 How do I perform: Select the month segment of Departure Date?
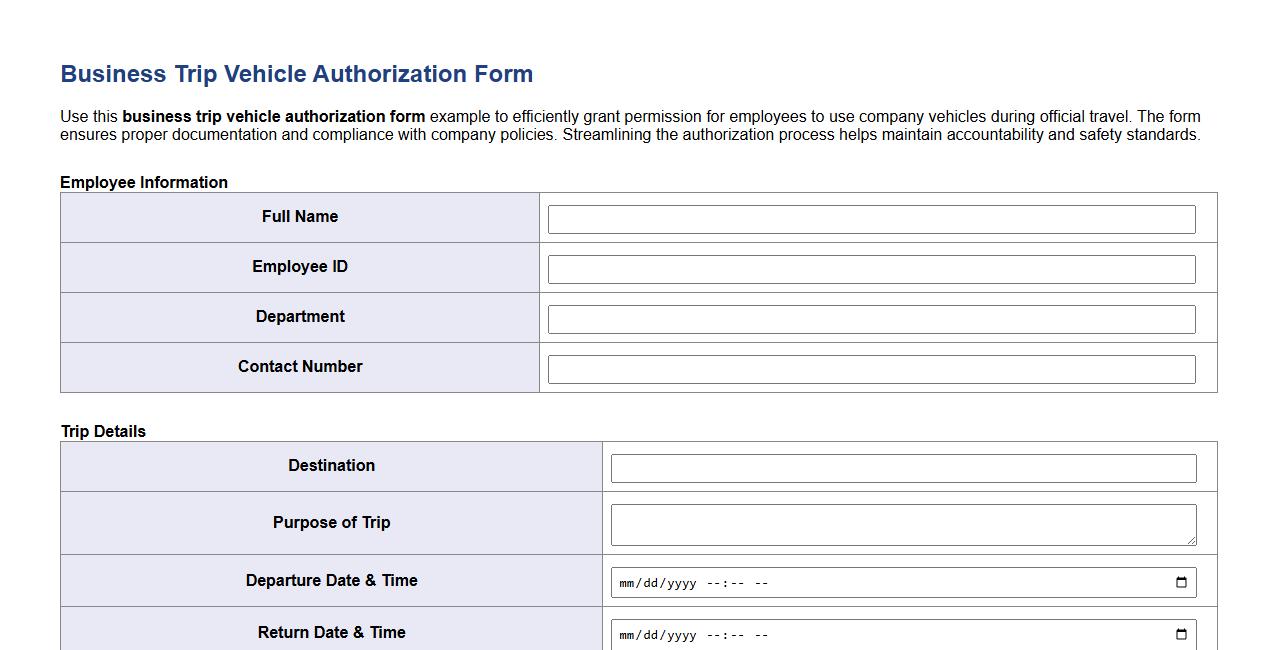pyautogui.click(x=629, y=581)
